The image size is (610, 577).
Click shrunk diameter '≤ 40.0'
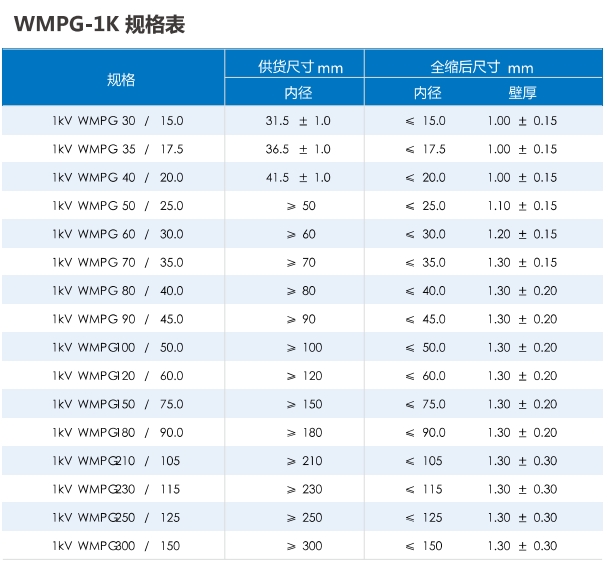[x=425, y=291]
